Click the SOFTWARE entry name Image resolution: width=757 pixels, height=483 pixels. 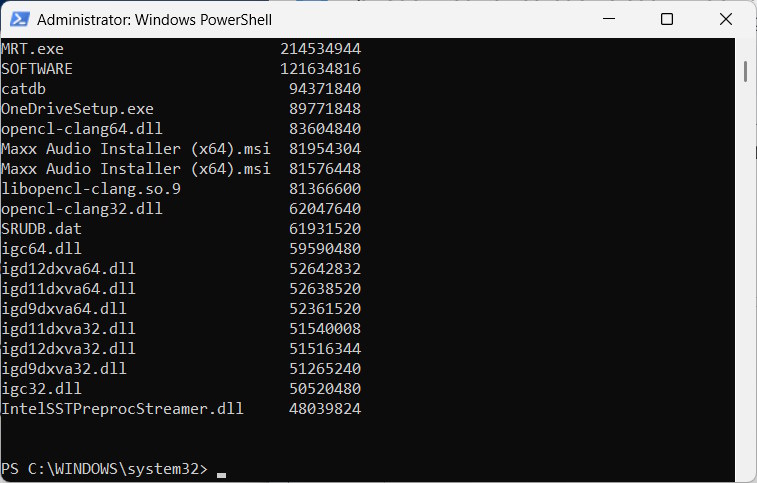tap(37, 69)
